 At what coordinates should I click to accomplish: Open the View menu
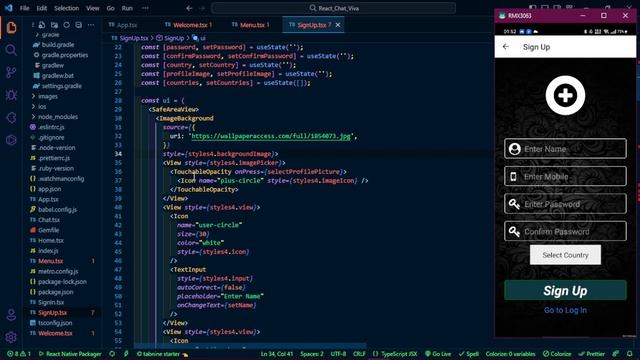pos(93,8)
